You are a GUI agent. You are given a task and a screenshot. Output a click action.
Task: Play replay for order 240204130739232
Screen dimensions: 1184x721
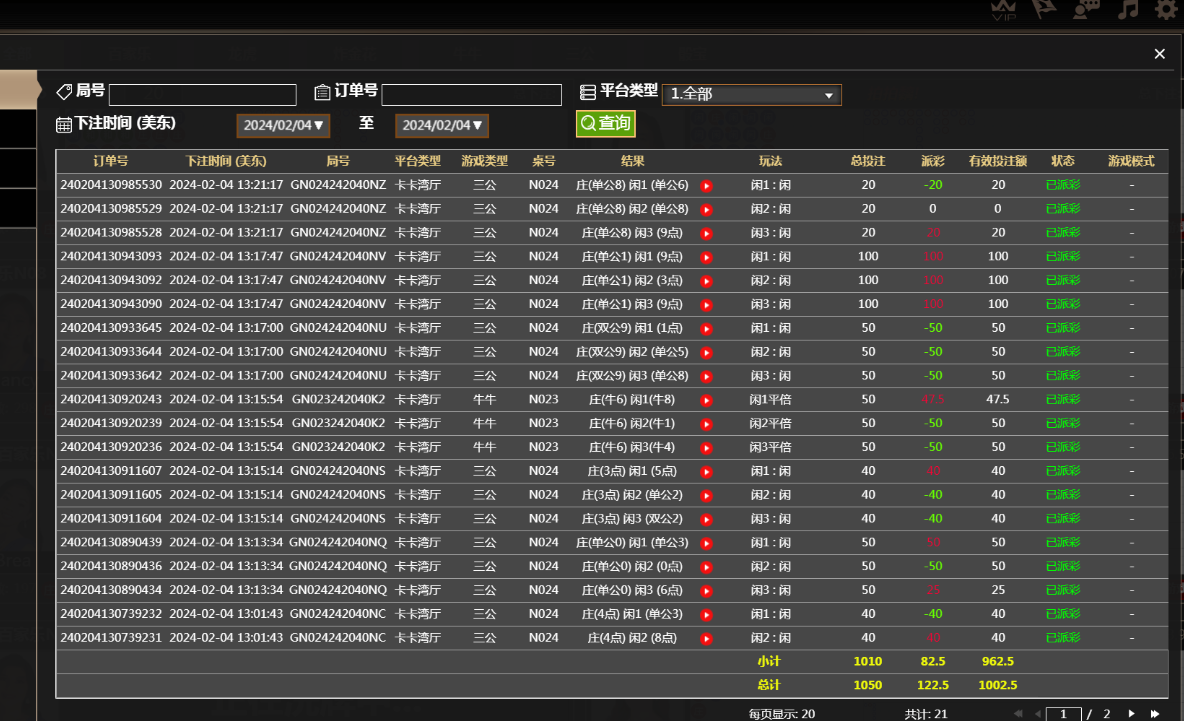click(706, 615)
